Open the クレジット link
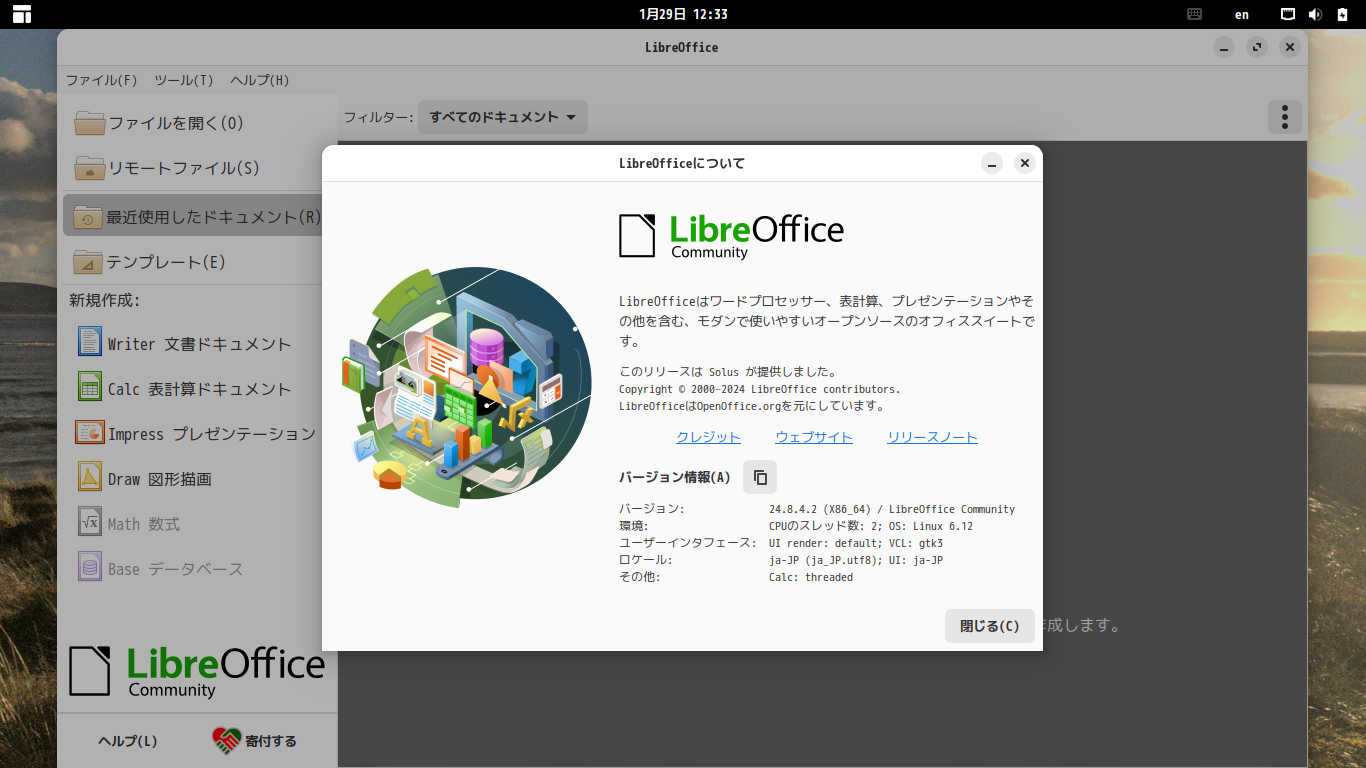 [708, 437]
